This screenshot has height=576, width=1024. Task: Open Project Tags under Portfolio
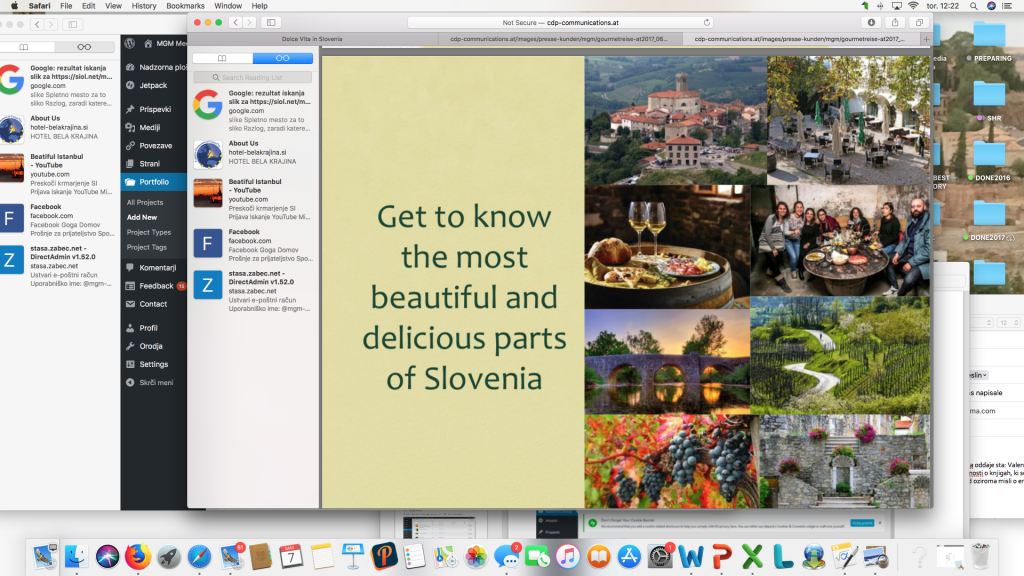(146, 248)
